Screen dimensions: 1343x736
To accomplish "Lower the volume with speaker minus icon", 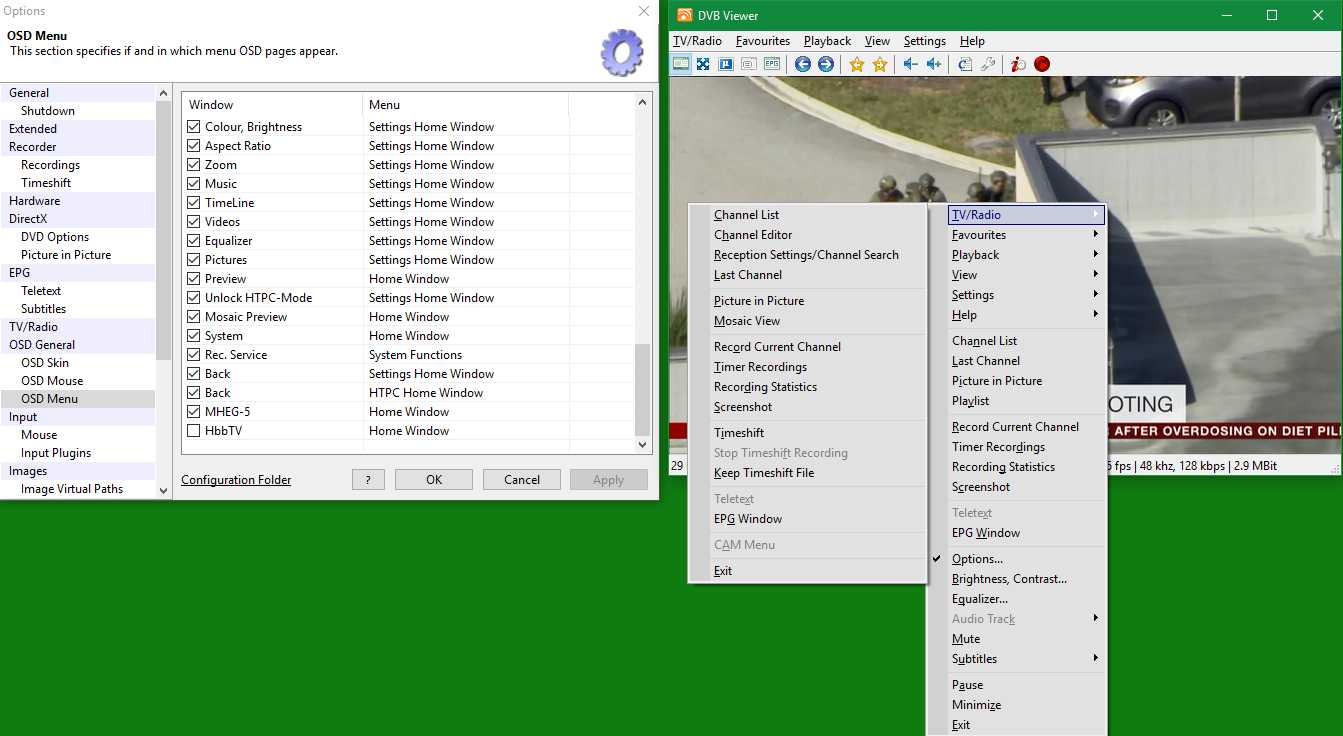I will coord(910,64).
